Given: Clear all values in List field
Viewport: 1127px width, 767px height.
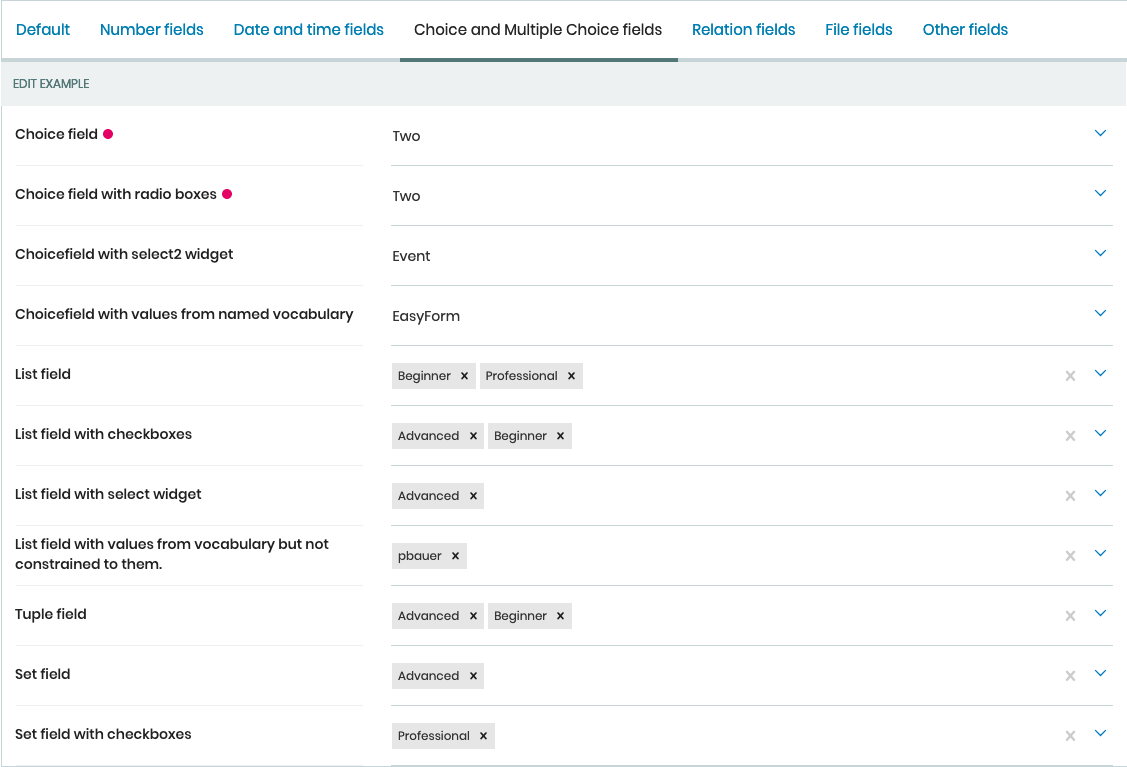Looking at the screenshot, I should (x=1070, y=376).
